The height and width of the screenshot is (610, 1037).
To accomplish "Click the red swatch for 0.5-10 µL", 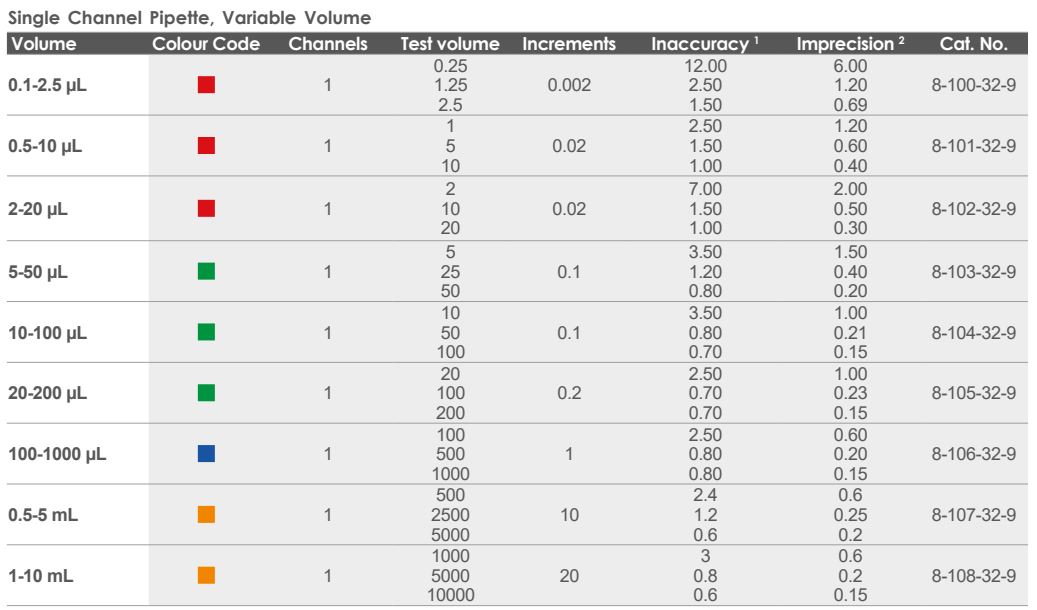I will point(207,146).
